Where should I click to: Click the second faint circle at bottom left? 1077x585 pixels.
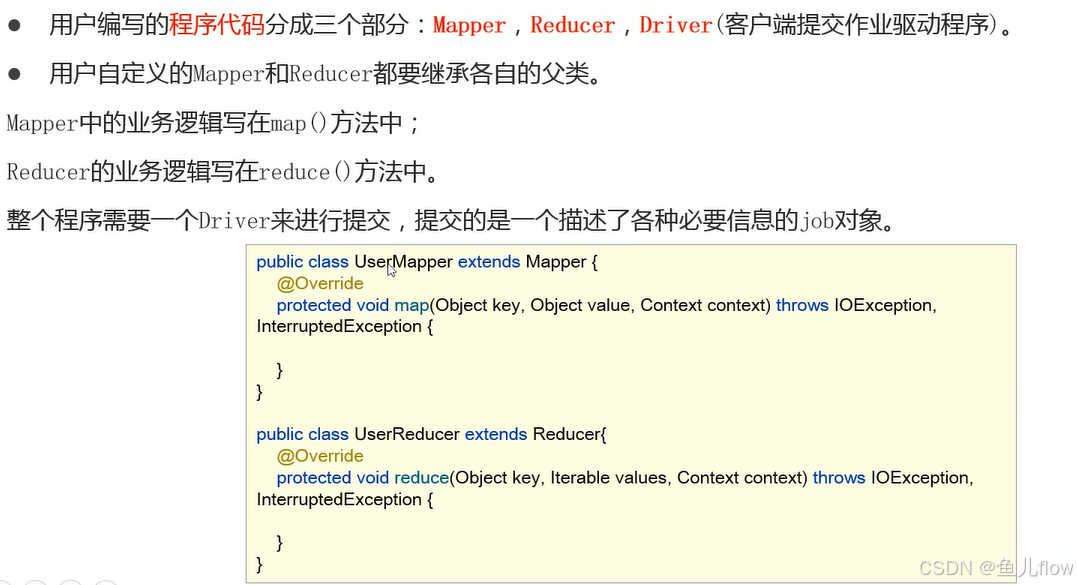tap(36, 580)
